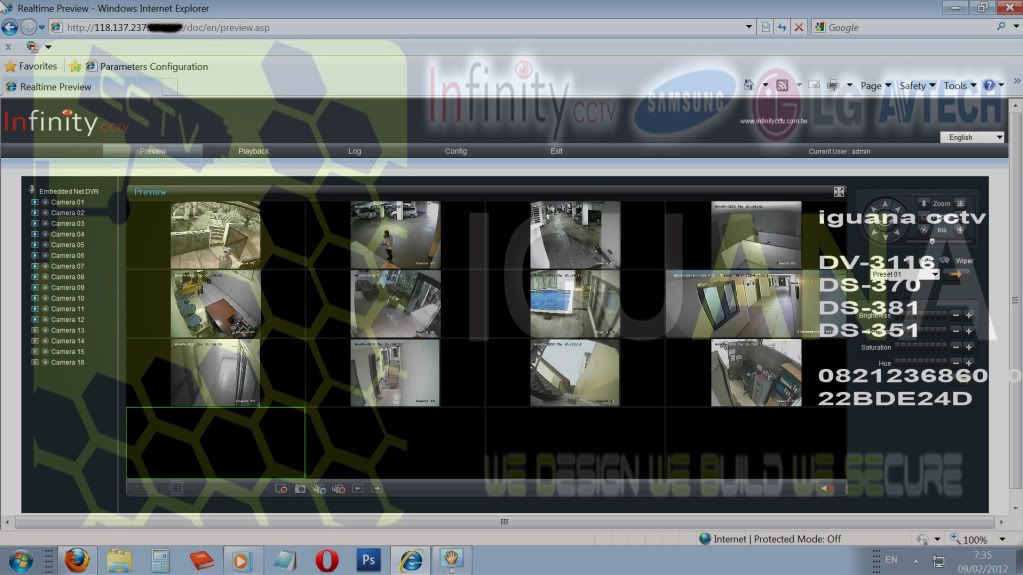Open the Favorites button
The image size is (1023, 575).
point(31,66)
